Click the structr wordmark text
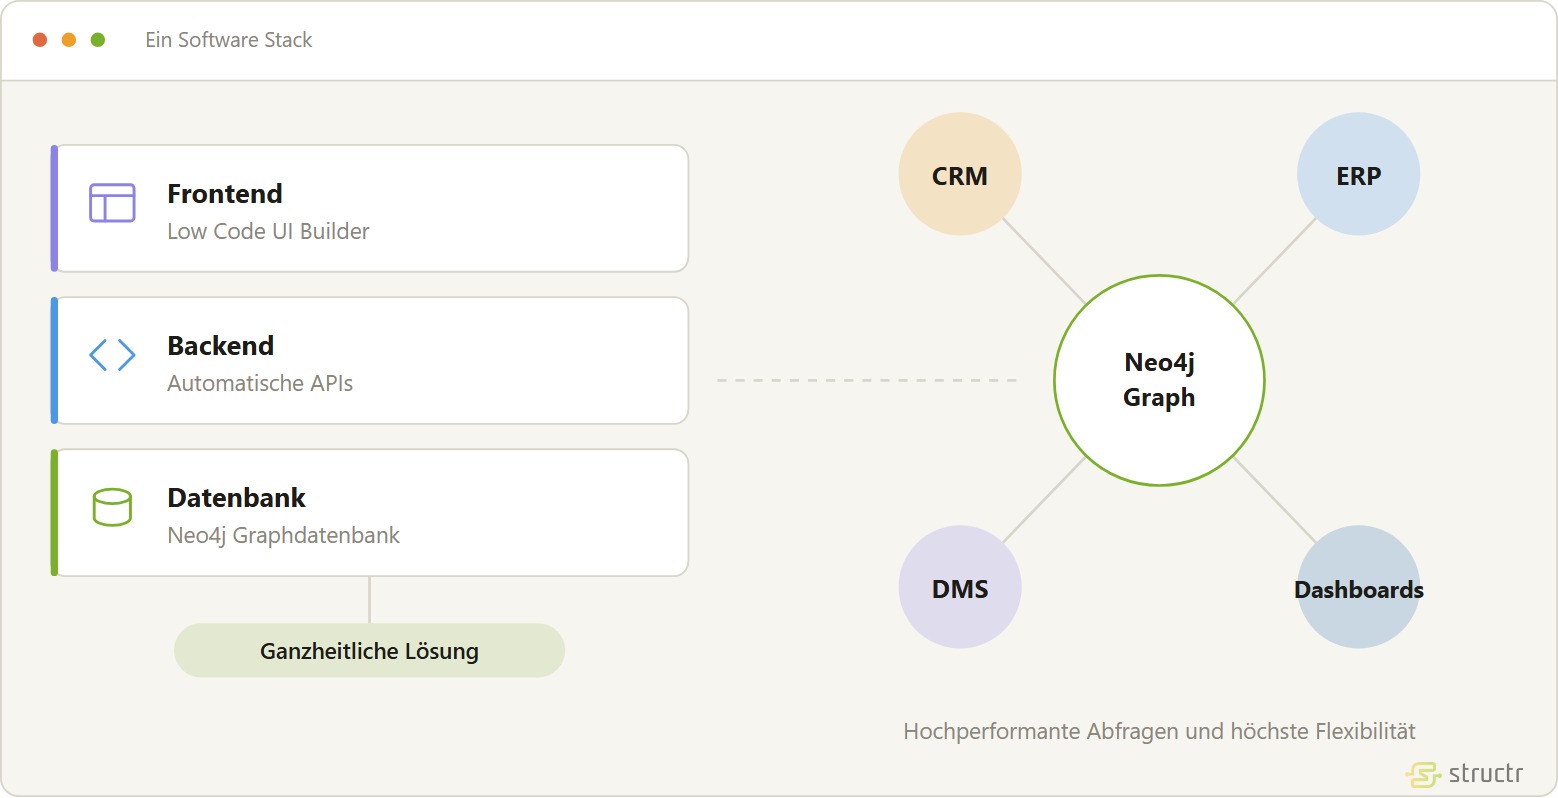This screenshot has height=798, width=1558. tap(1486, 773)
